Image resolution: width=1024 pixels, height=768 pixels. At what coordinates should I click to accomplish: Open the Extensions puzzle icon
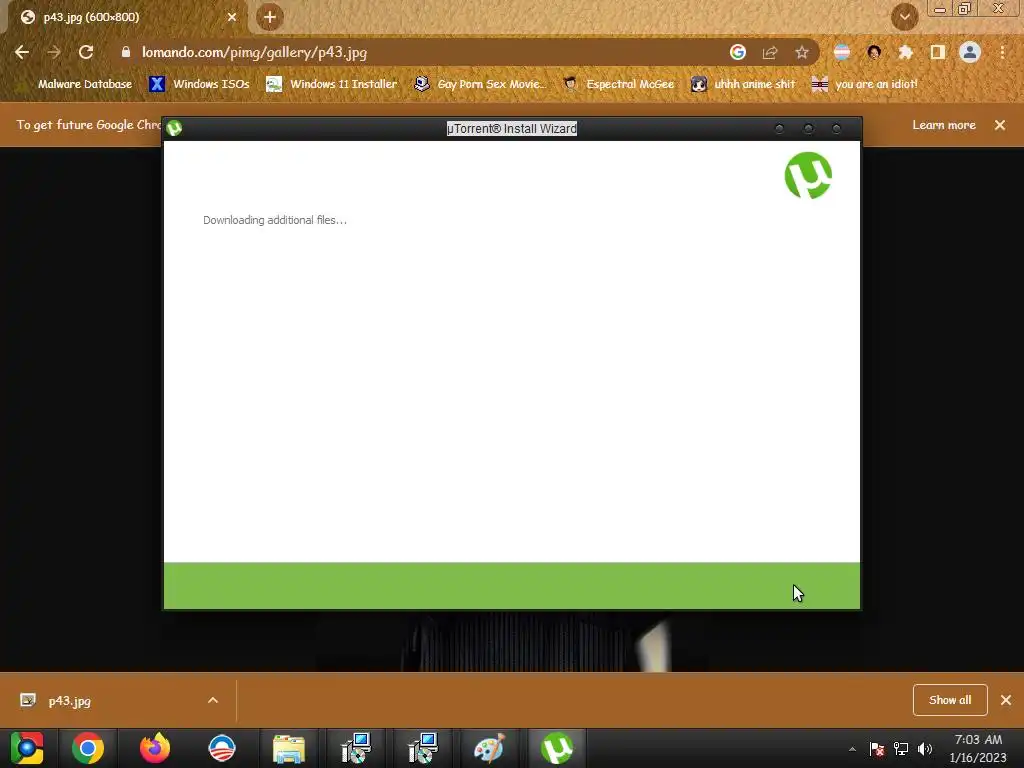(906, 52)
